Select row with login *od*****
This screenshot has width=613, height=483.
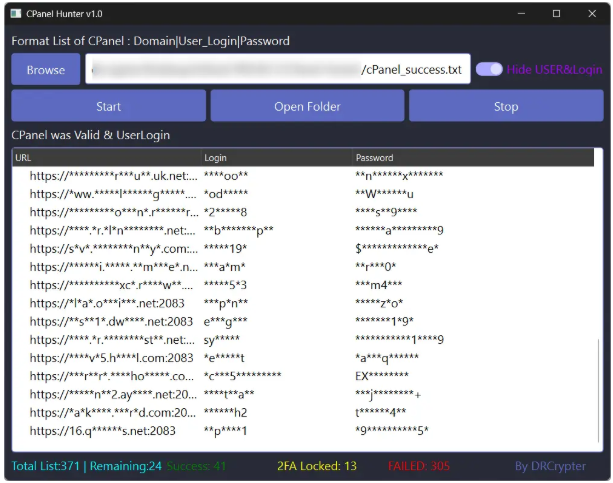click(x=303, y=194)
